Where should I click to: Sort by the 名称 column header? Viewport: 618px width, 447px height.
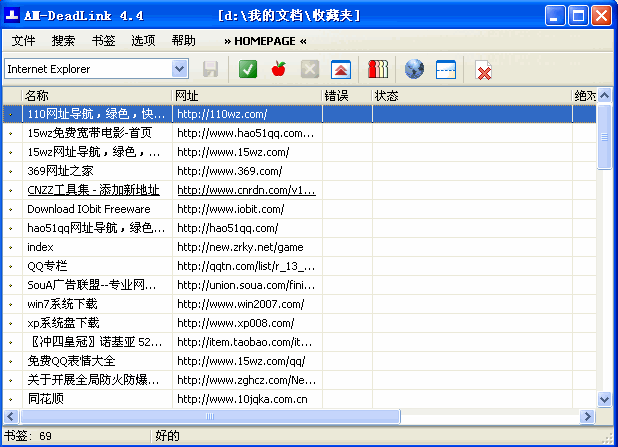(x=97, y=95)
